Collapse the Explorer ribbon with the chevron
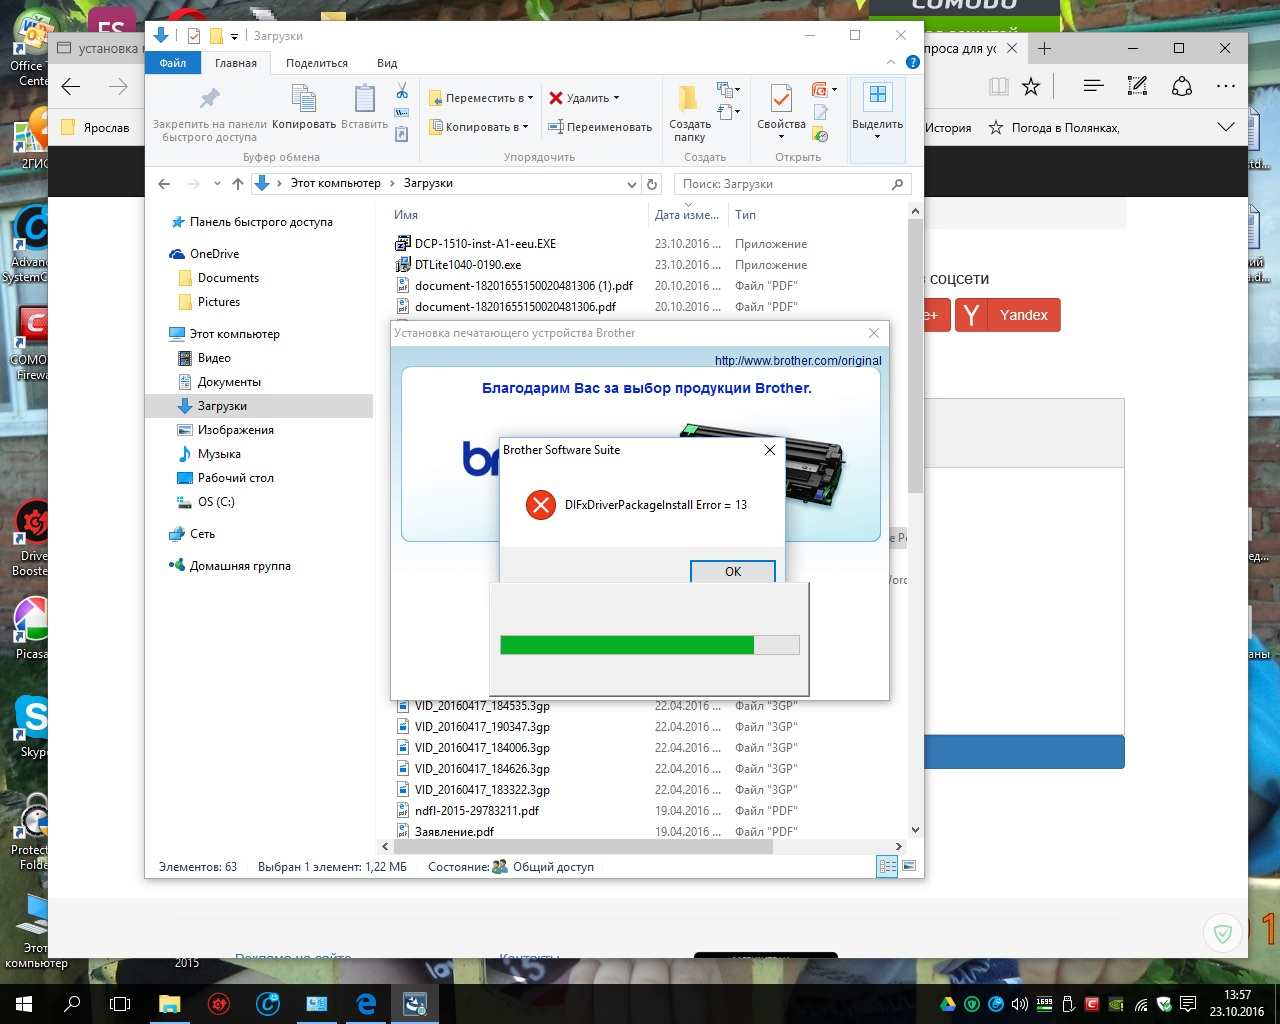This screenshot has height=1024, width=1280. (x=891, y=62)
